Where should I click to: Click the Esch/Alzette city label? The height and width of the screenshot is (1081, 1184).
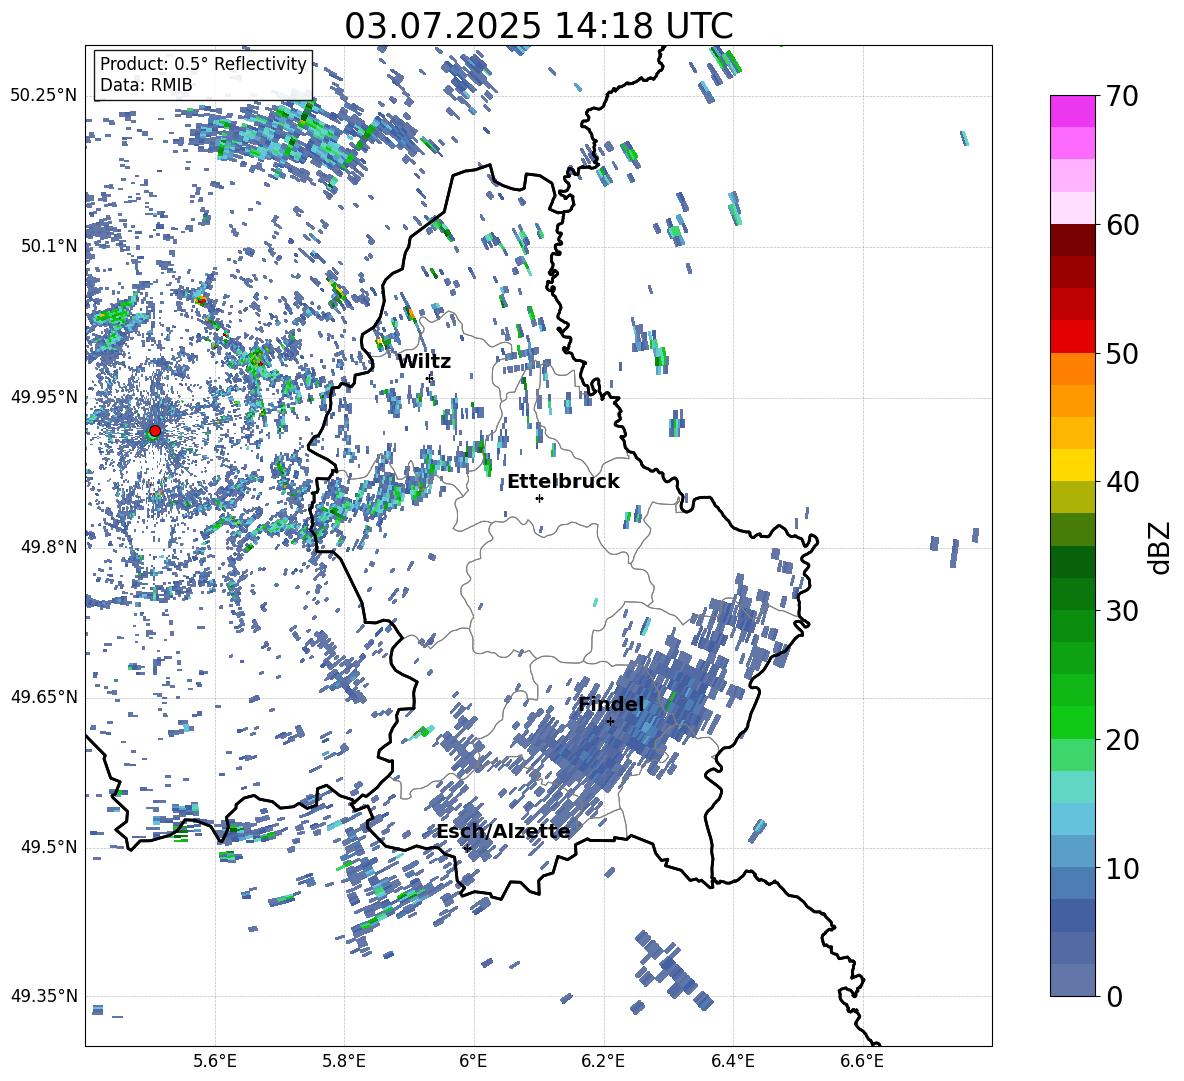tap(503, 832)
